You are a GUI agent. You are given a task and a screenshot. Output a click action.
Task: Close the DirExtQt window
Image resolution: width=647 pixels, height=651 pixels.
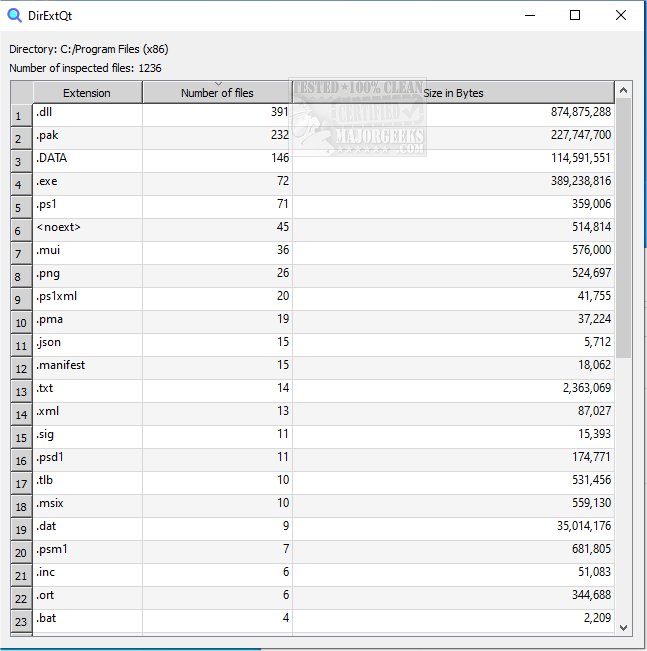tap(621, 16)
